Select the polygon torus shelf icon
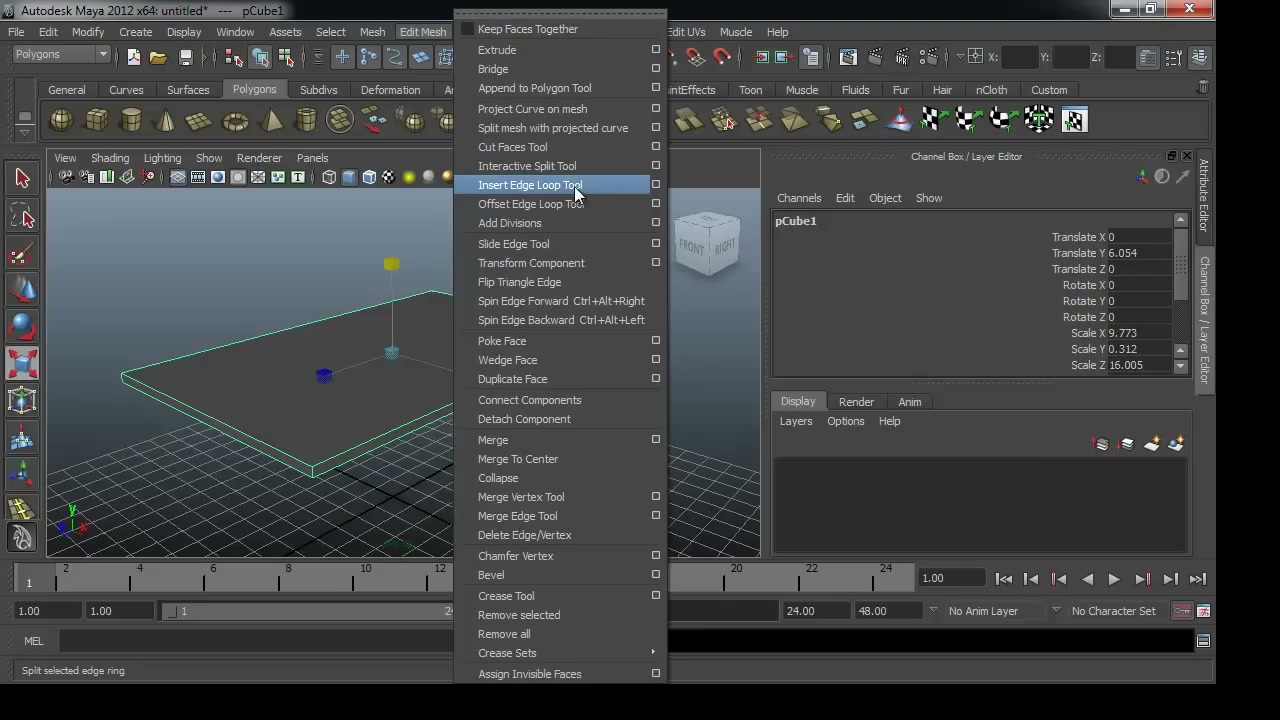The image size is (1280, 720). [235, 120]
